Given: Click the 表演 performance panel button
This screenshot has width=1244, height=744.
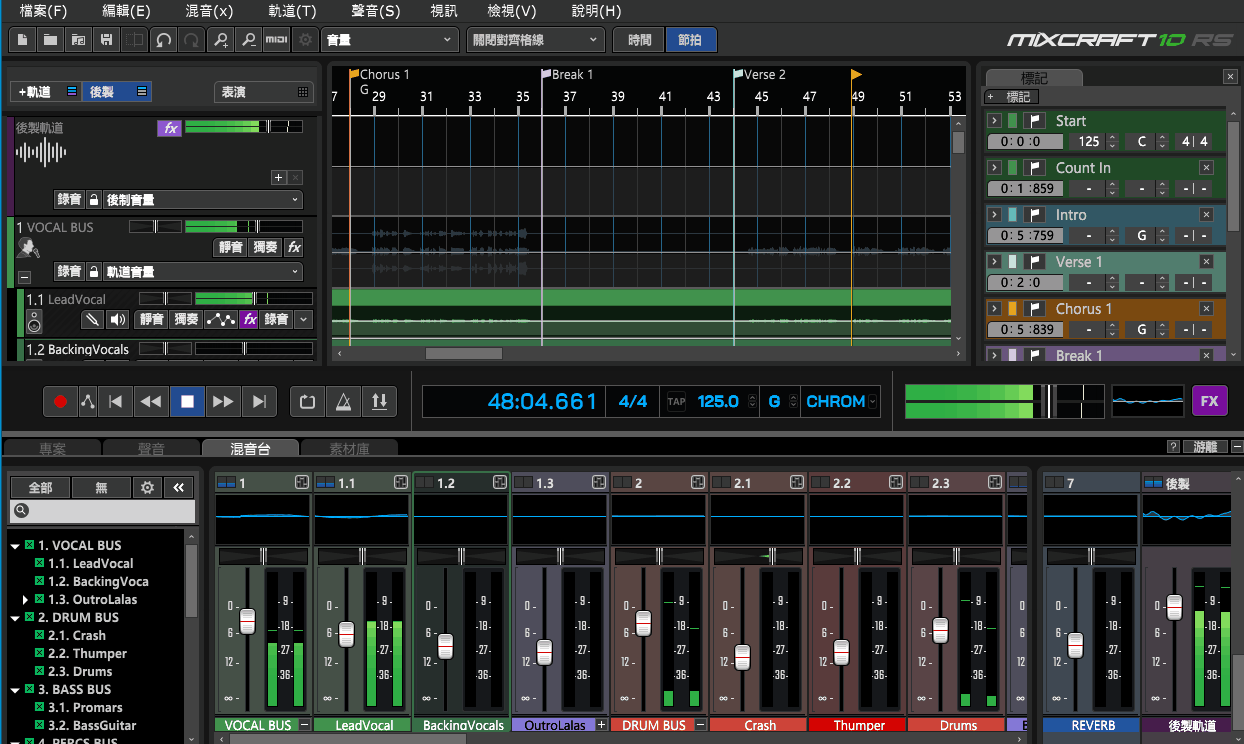Looking at the screenshot, I should click(263, 92).
